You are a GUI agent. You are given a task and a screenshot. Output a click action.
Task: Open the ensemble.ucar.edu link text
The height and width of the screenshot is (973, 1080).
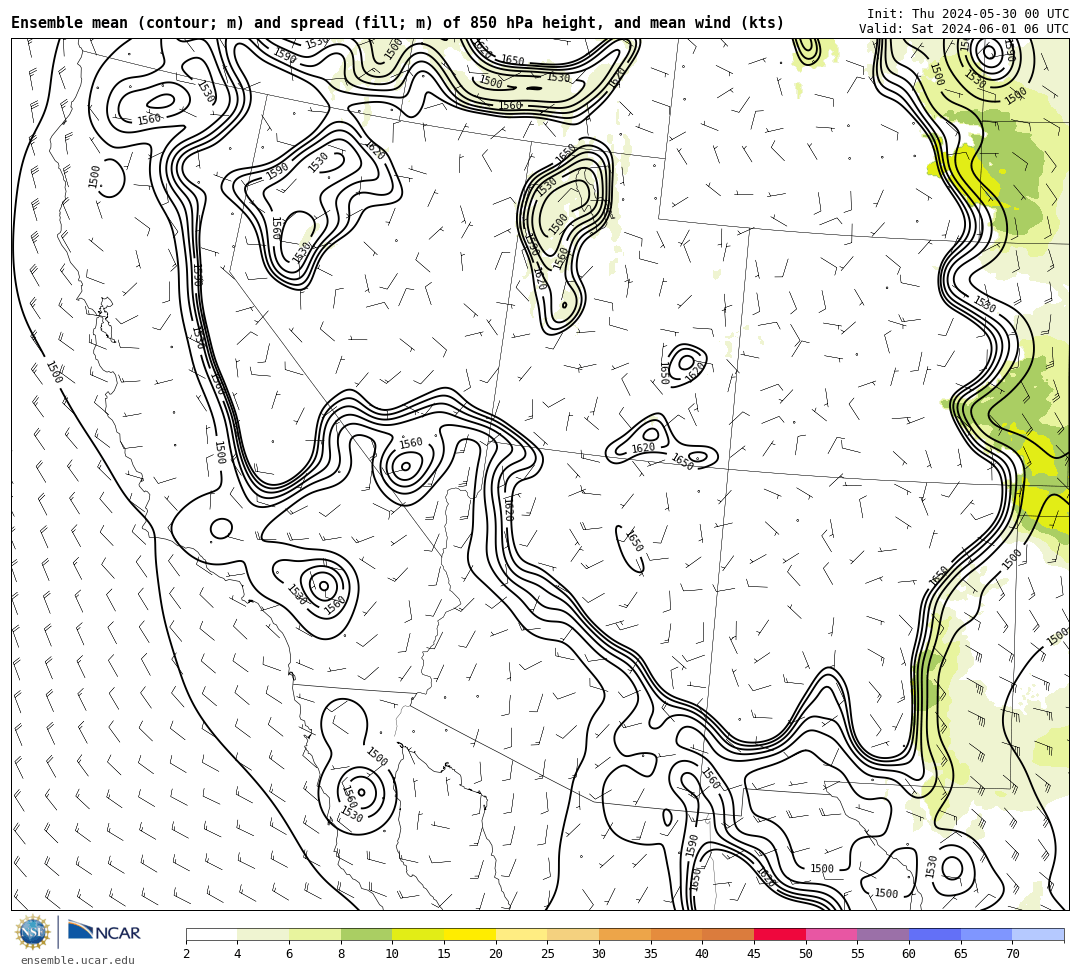78,960
